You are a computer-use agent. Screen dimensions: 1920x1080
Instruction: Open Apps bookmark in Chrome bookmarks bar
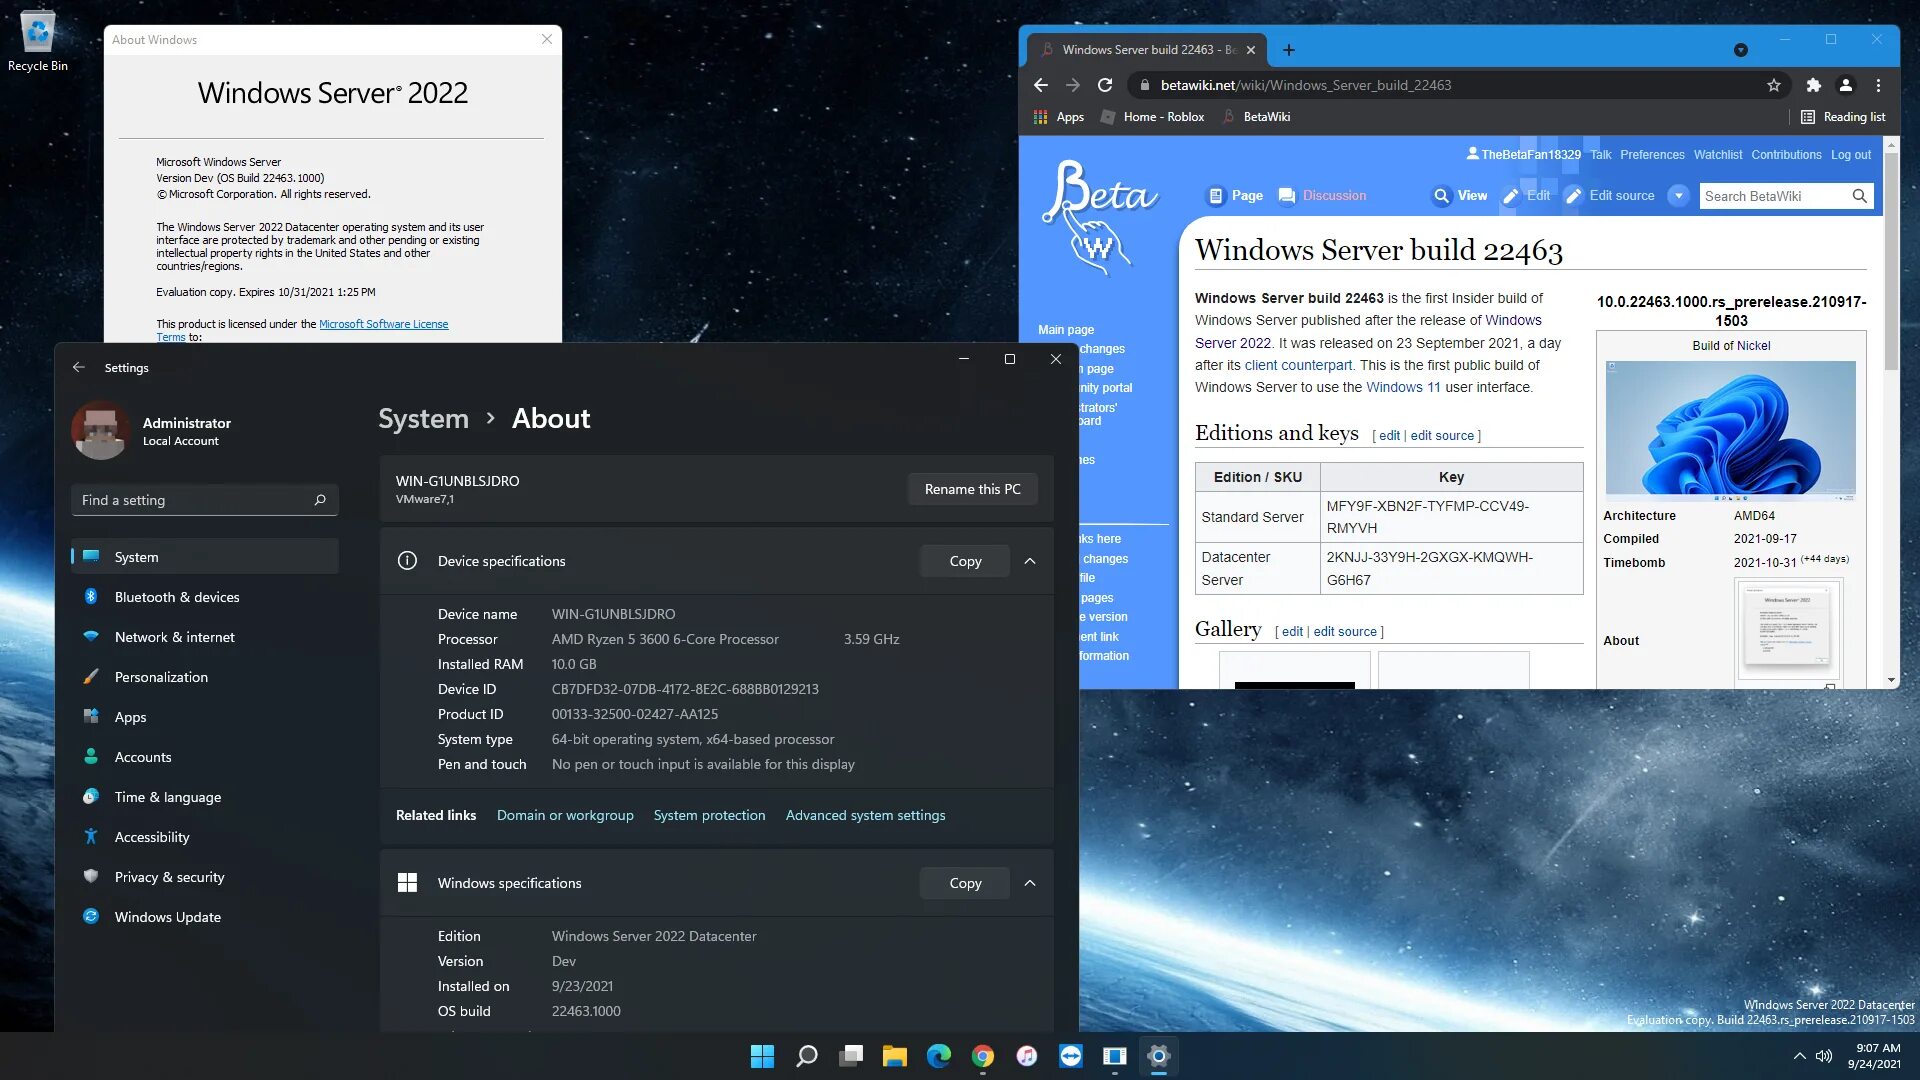tap(1059, 117)
